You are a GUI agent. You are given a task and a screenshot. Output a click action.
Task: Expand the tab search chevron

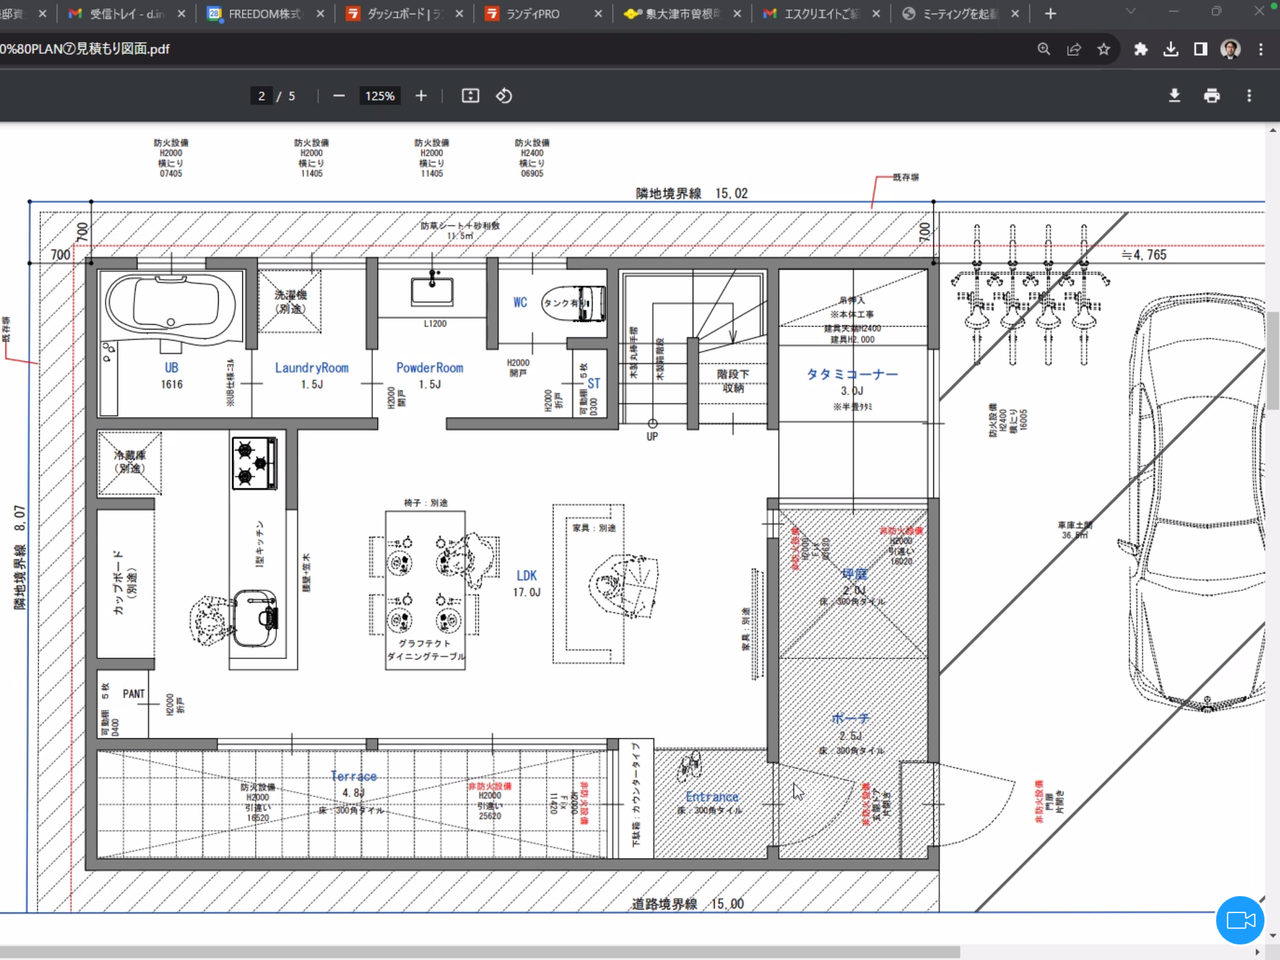click(x=1130, y=12)
